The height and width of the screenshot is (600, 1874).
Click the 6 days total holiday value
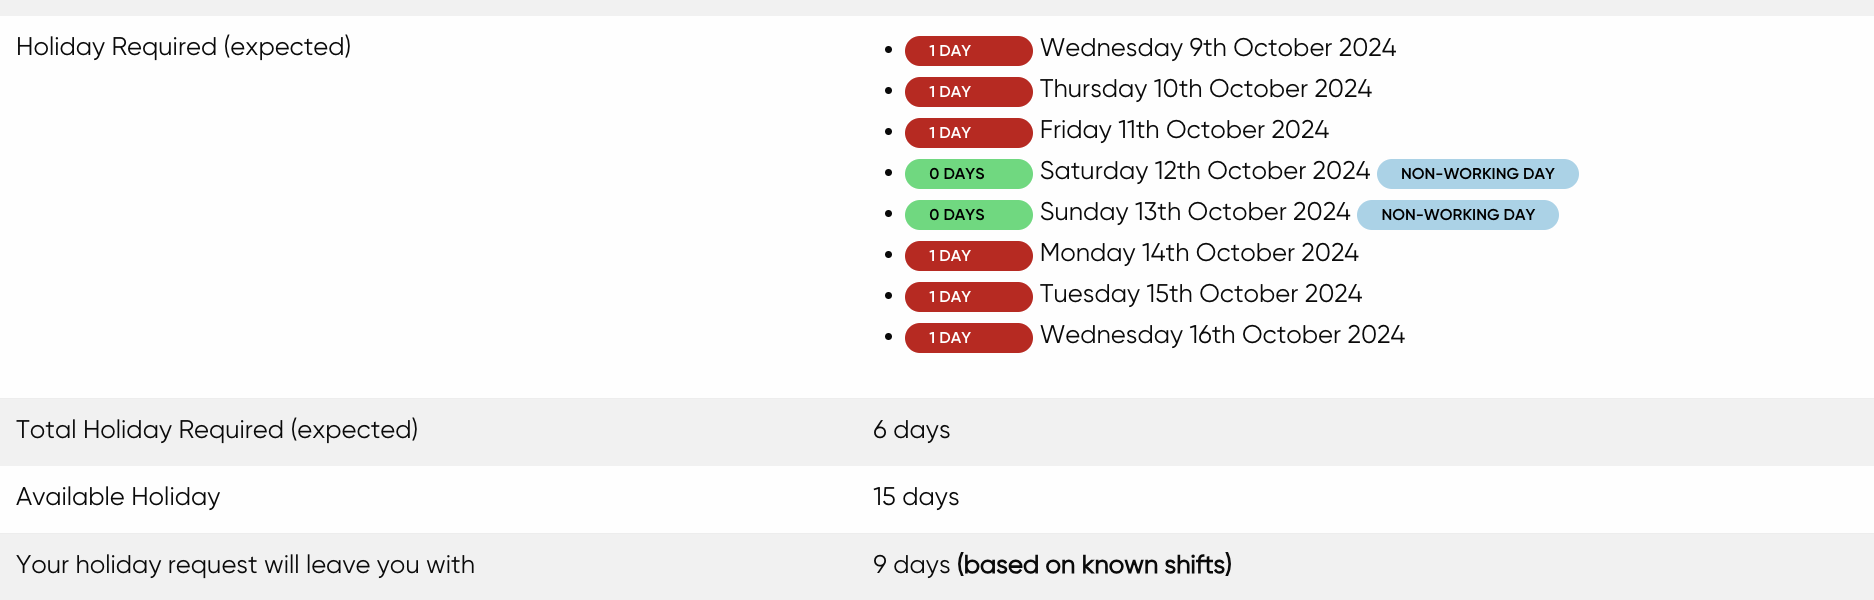point(911,430)
